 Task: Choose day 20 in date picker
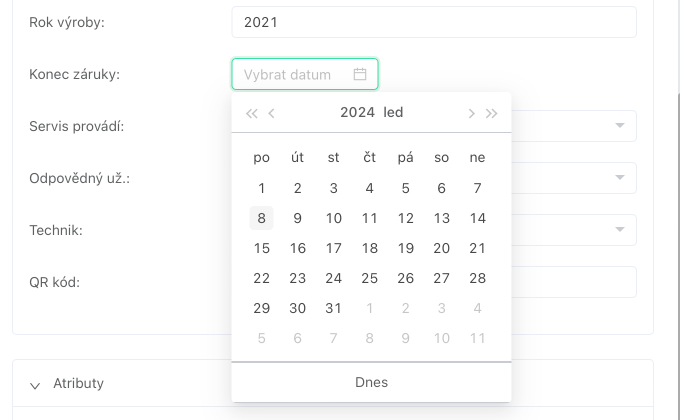point(442,248)
